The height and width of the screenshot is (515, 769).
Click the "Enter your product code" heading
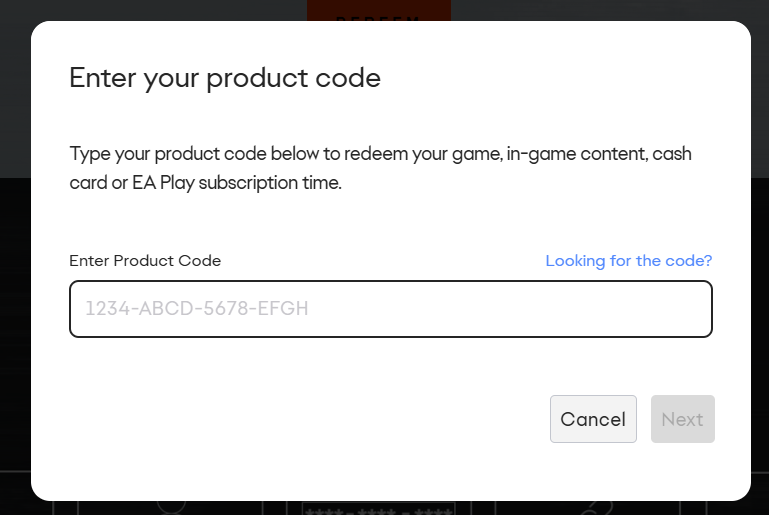click(x=225, y=78)
